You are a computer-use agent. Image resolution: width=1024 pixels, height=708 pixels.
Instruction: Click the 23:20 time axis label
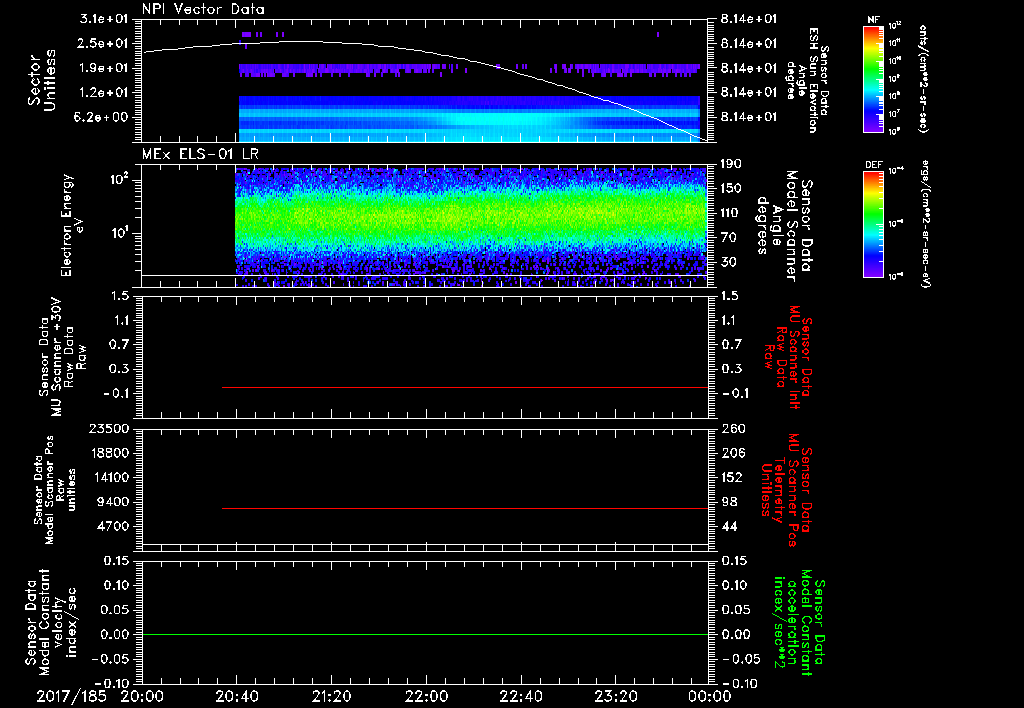pos(614,696)
